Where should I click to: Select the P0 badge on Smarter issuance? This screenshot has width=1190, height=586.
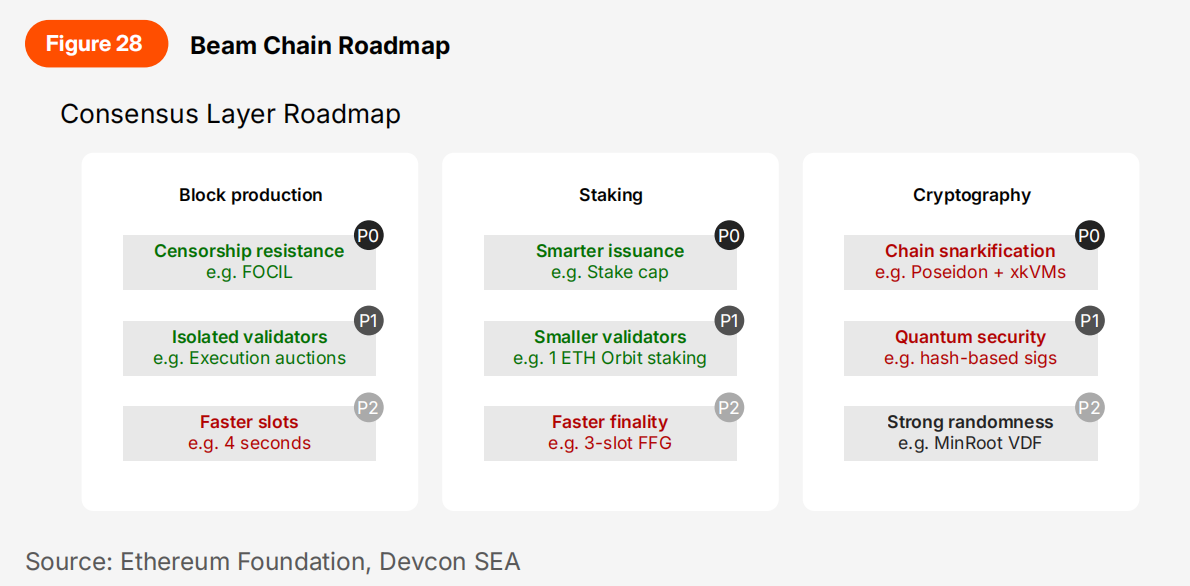729,236
